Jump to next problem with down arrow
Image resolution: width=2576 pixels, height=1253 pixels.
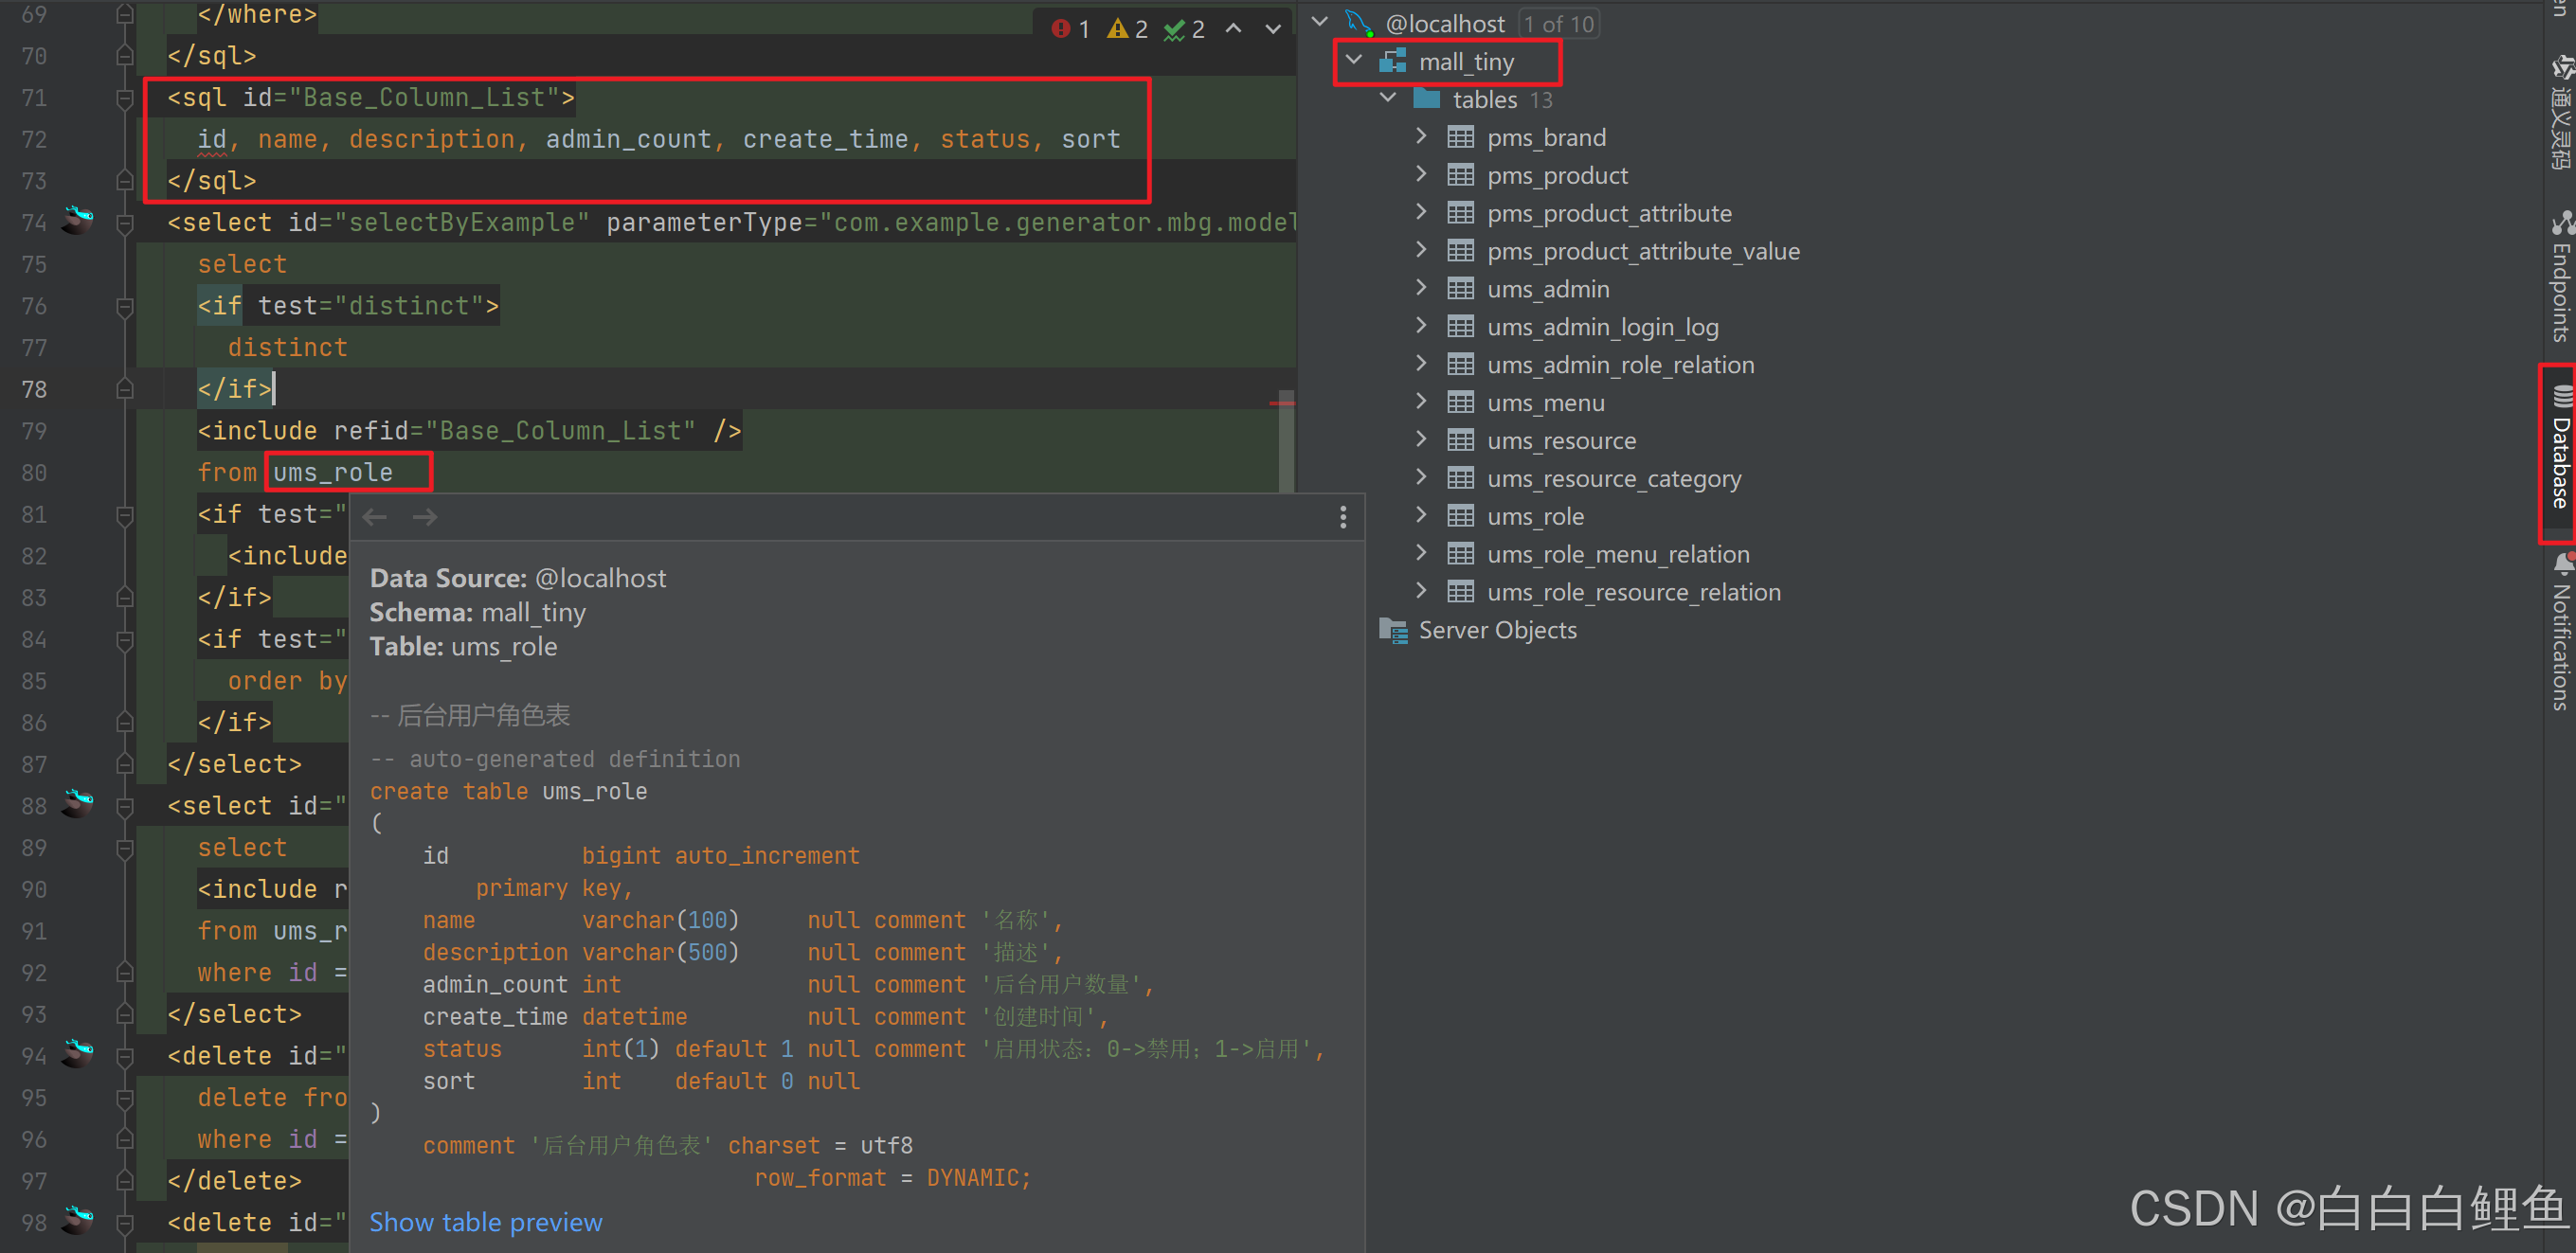coord(1272,29)
